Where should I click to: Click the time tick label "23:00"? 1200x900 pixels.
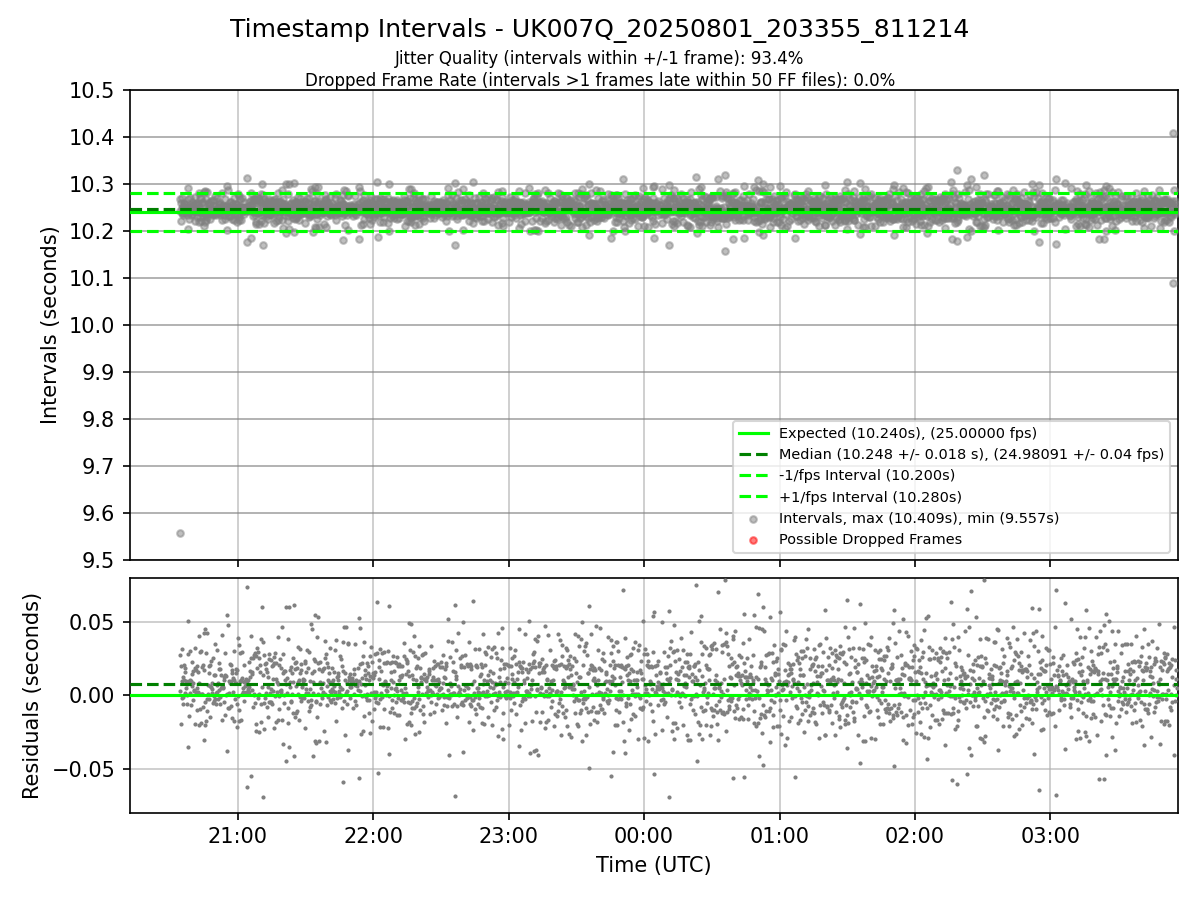[508, 834]
